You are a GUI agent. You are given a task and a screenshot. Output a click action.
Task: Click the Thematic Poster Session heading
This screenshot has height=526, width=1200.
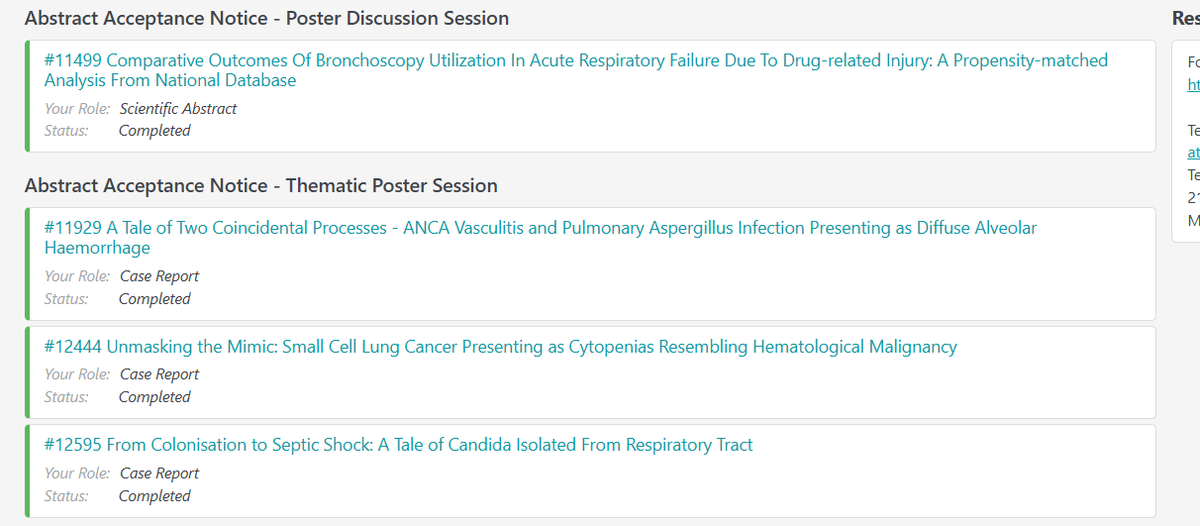pyautogui.click(x=260, y=186)
